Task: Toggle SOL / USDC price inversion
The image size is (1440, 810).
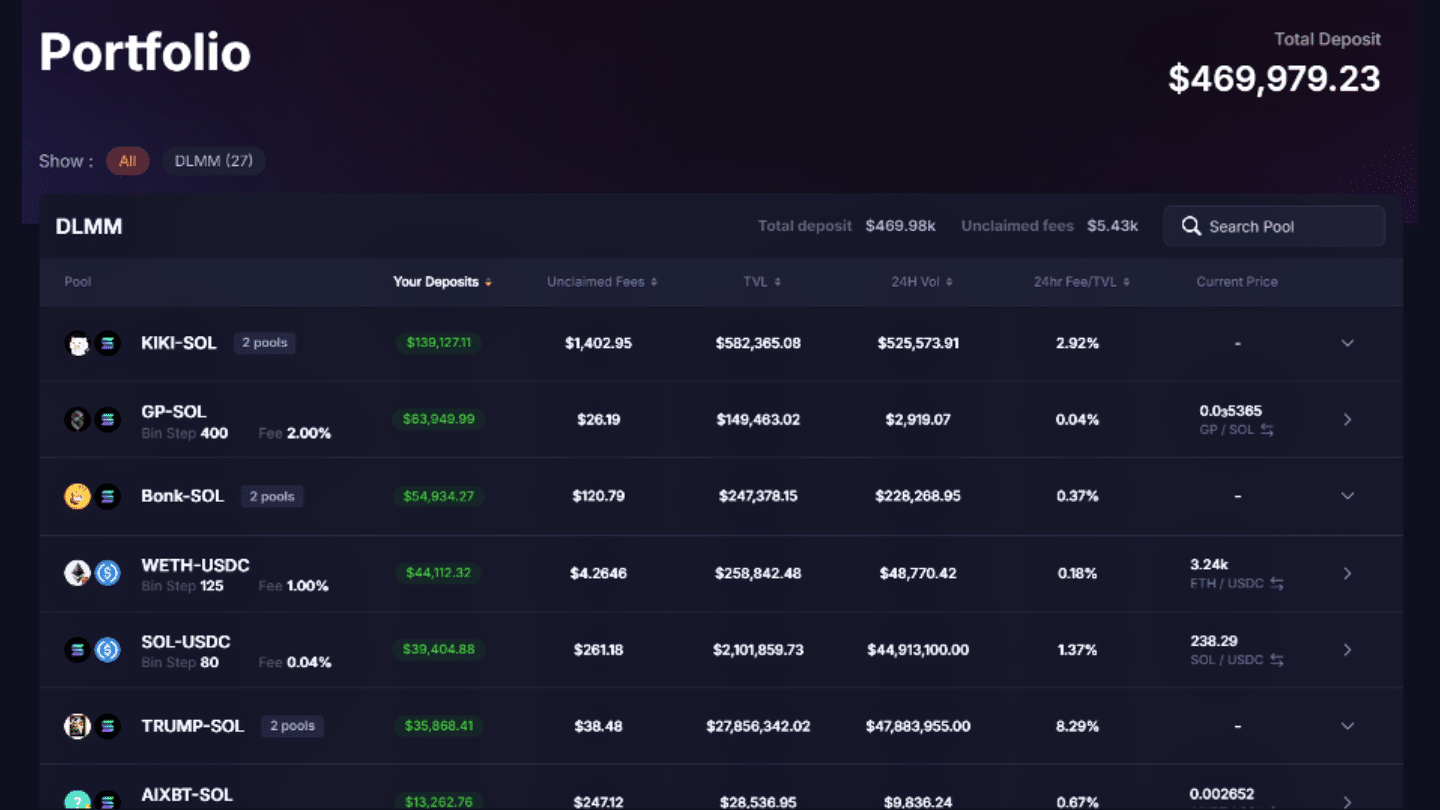Action: [1277, 660]
